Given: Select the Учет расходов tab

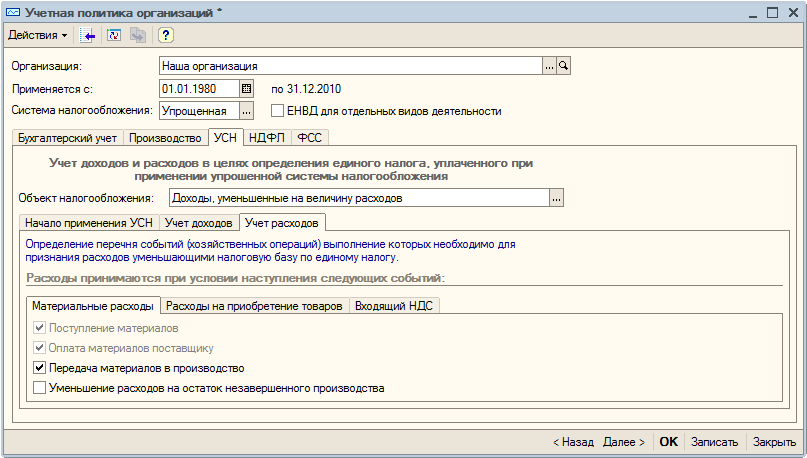Looking at the screenshot, I should (x=282, y=222).
